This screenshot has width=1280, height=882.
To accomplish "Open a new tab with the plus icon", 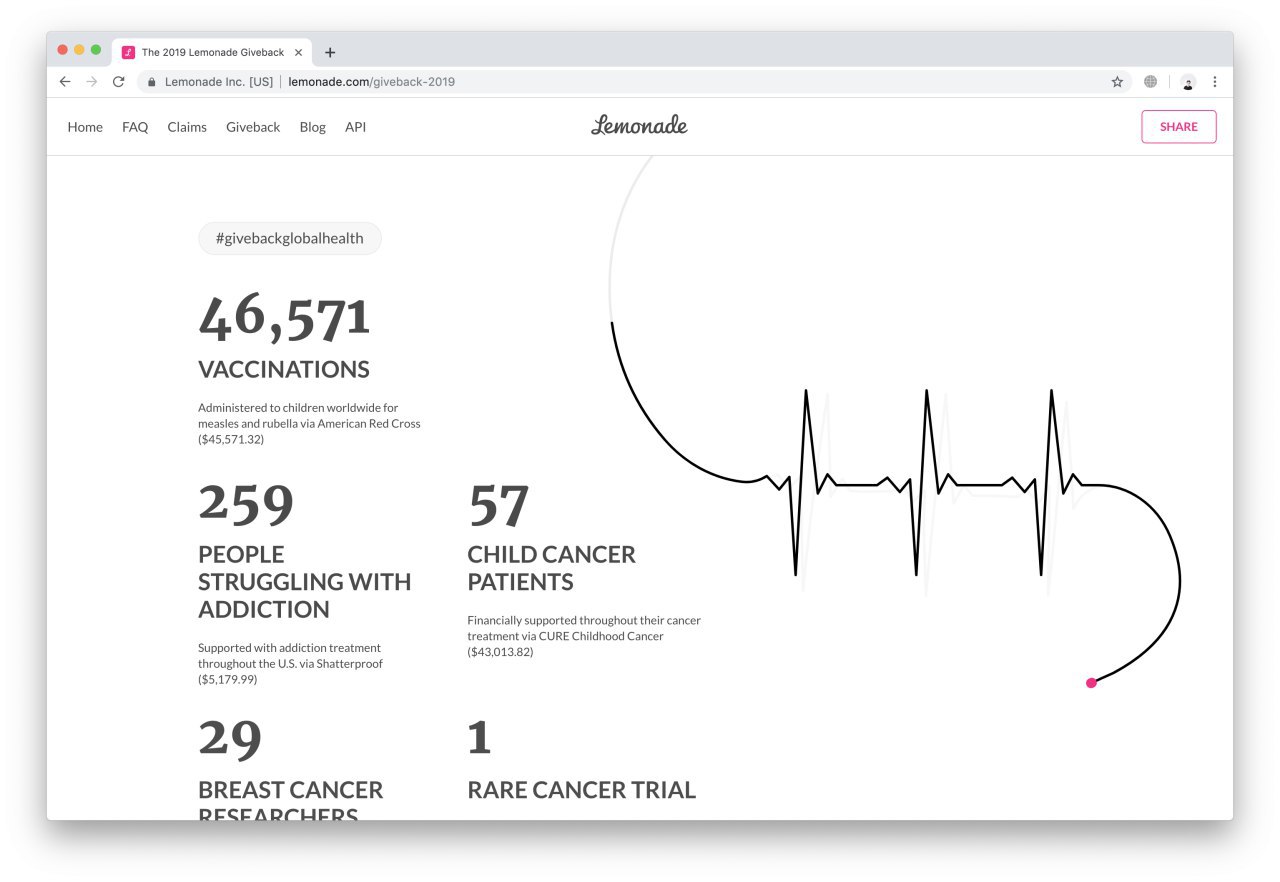I will coord(330,52).
